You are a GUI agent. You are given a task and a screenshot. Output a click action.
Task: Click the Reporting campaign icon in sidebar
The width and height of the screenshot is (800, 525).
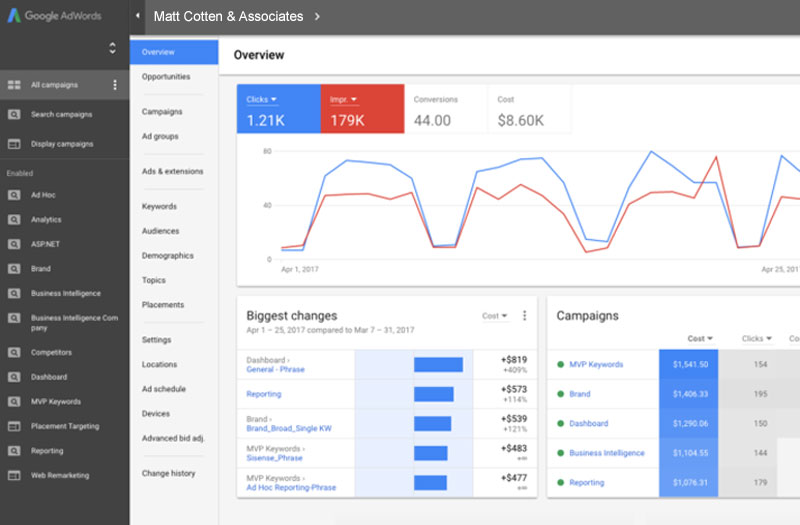coord(14,451)
